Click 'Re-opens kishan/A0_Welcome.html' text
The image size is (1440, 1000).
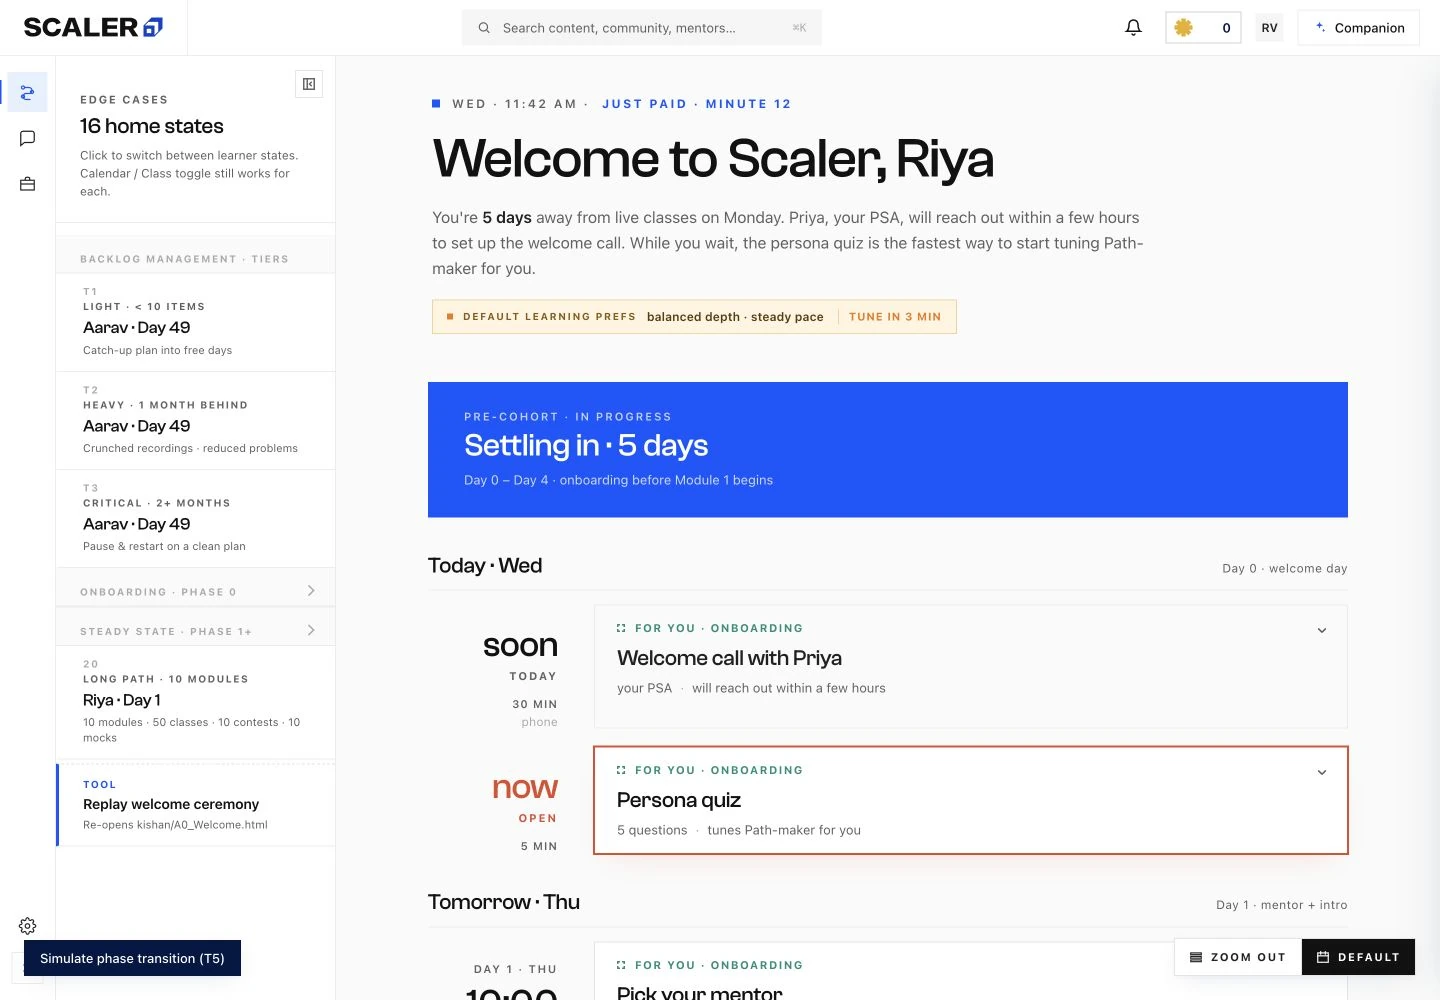click(175, 825)
